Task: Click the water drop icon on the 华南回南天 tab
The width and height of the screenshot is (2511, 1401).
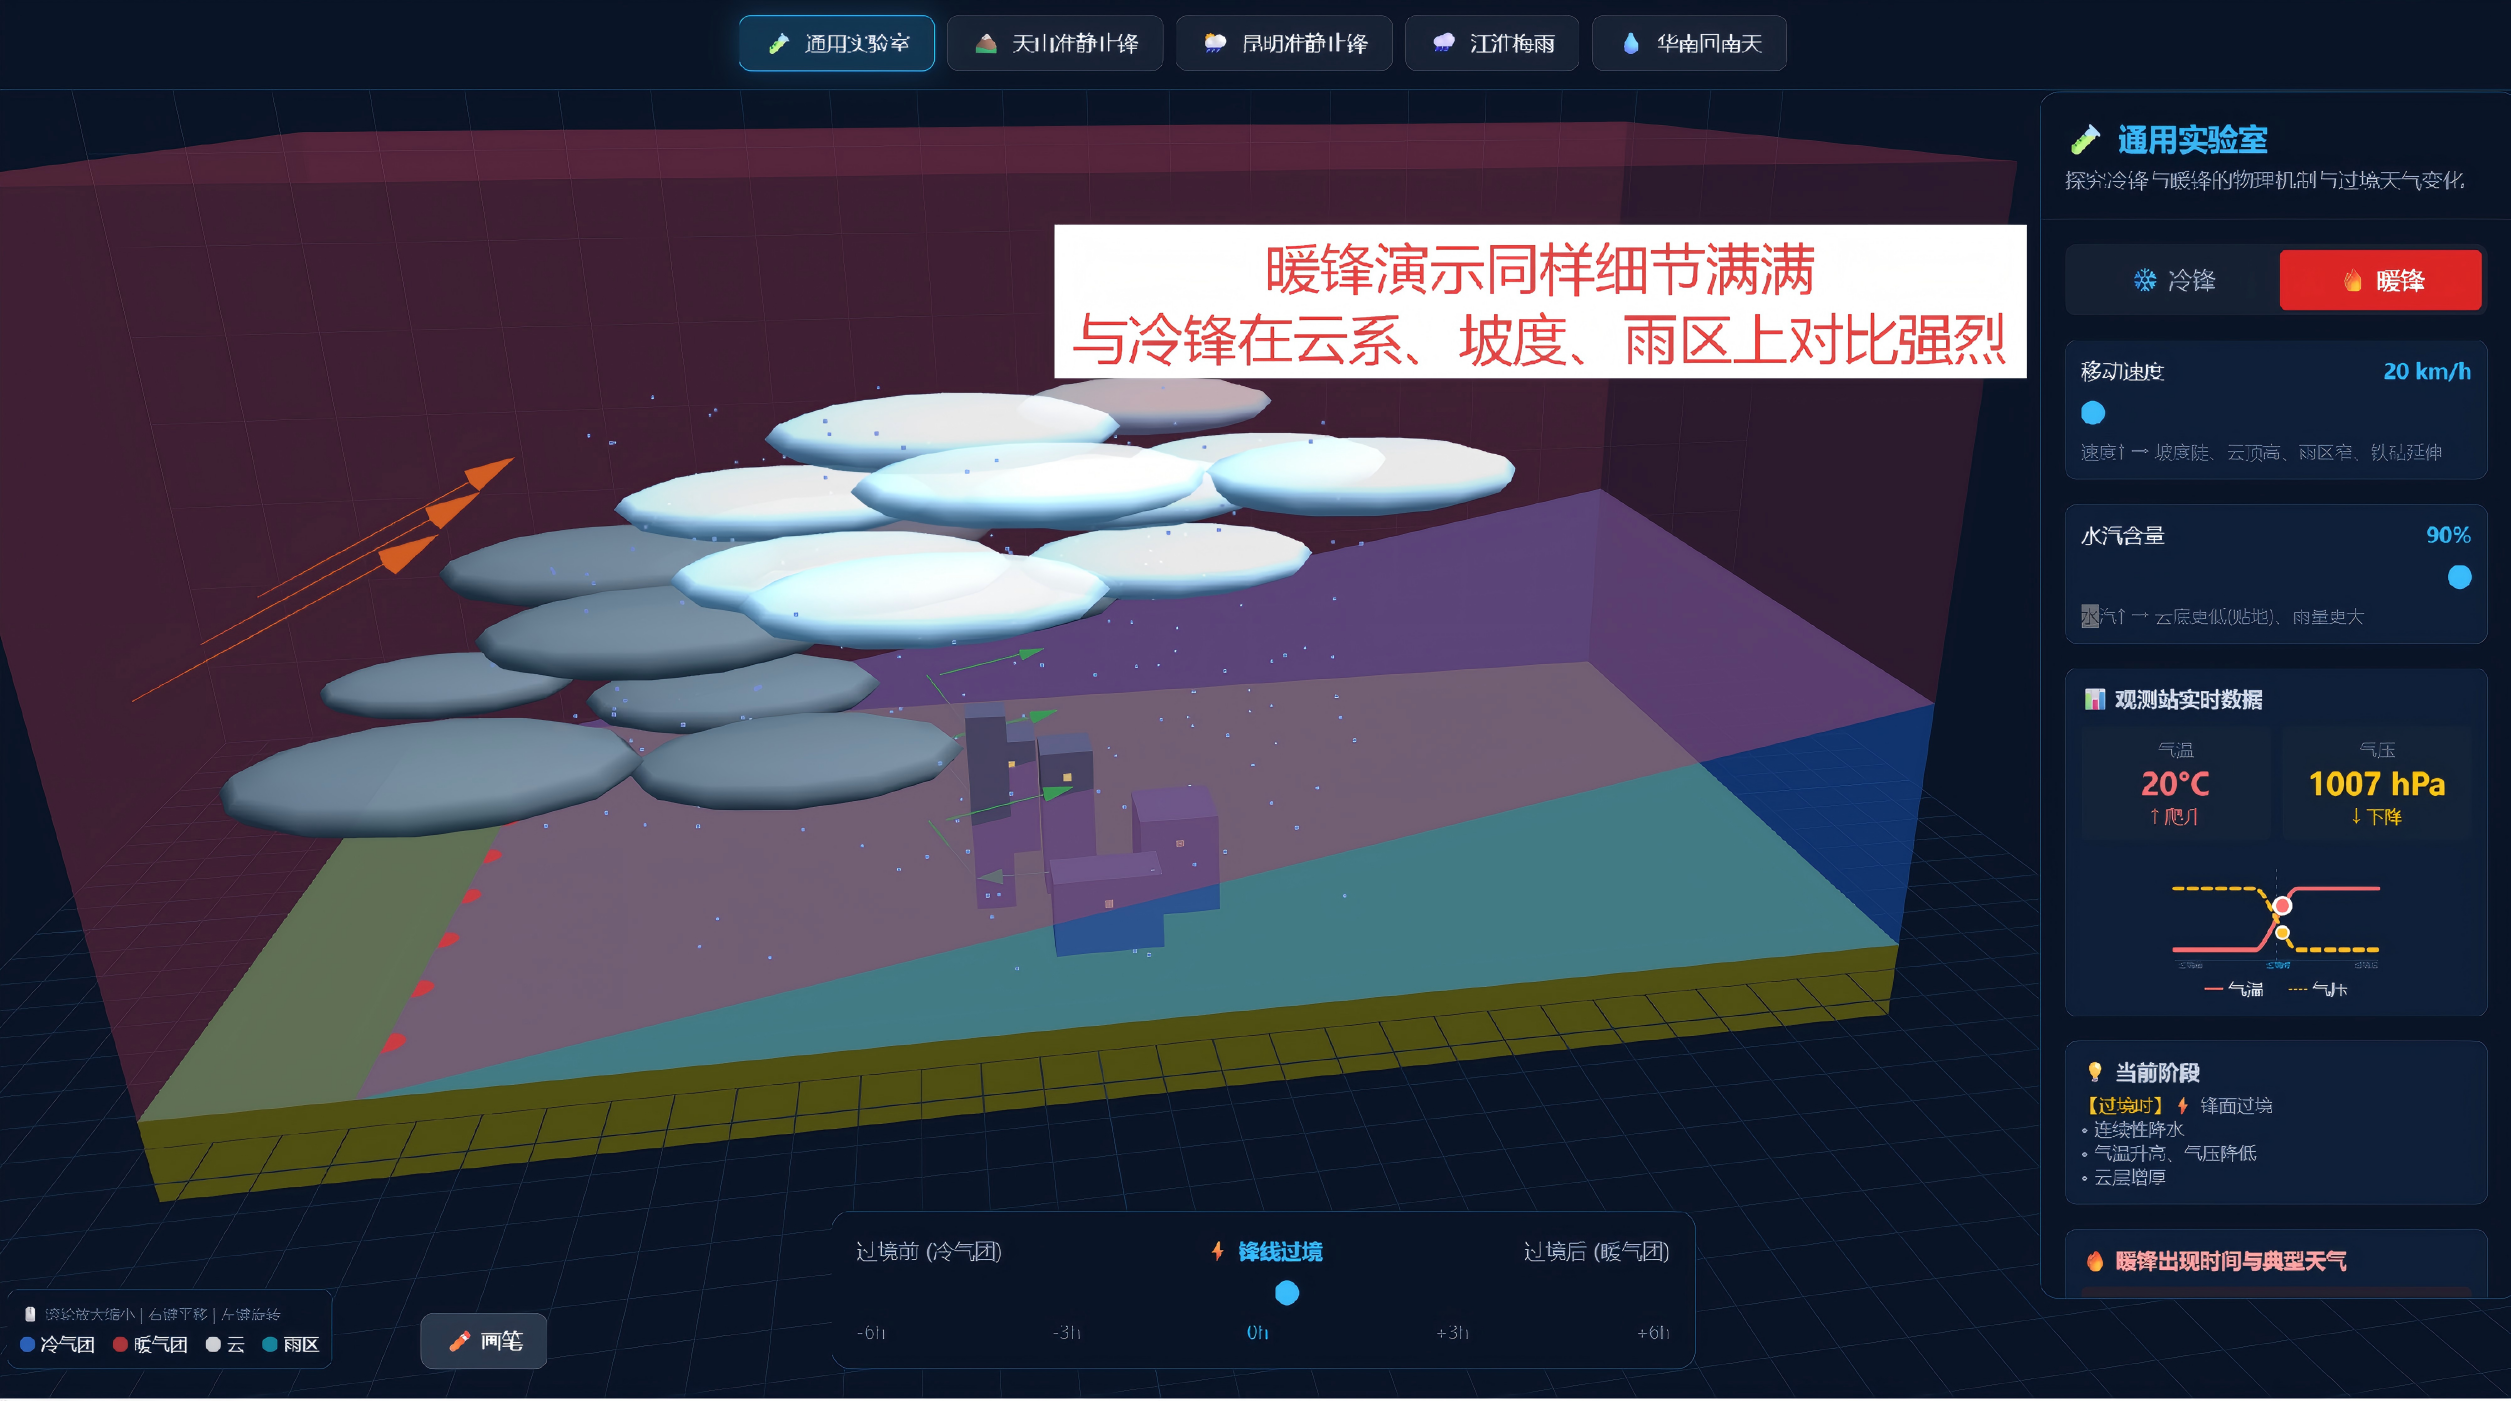Action: [1631, 43]
